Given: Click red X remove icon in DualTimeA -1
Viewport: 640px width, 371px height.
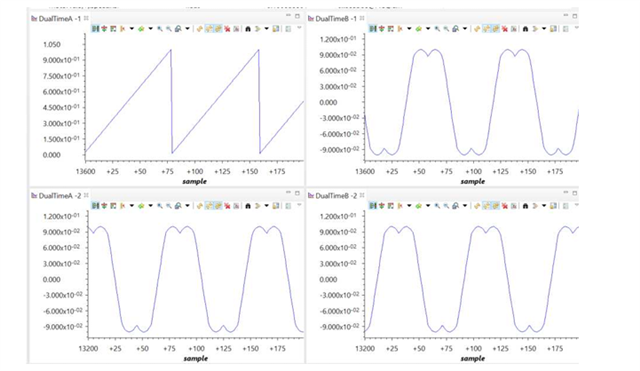Looking at the screenshot, I should click(227, 29).
